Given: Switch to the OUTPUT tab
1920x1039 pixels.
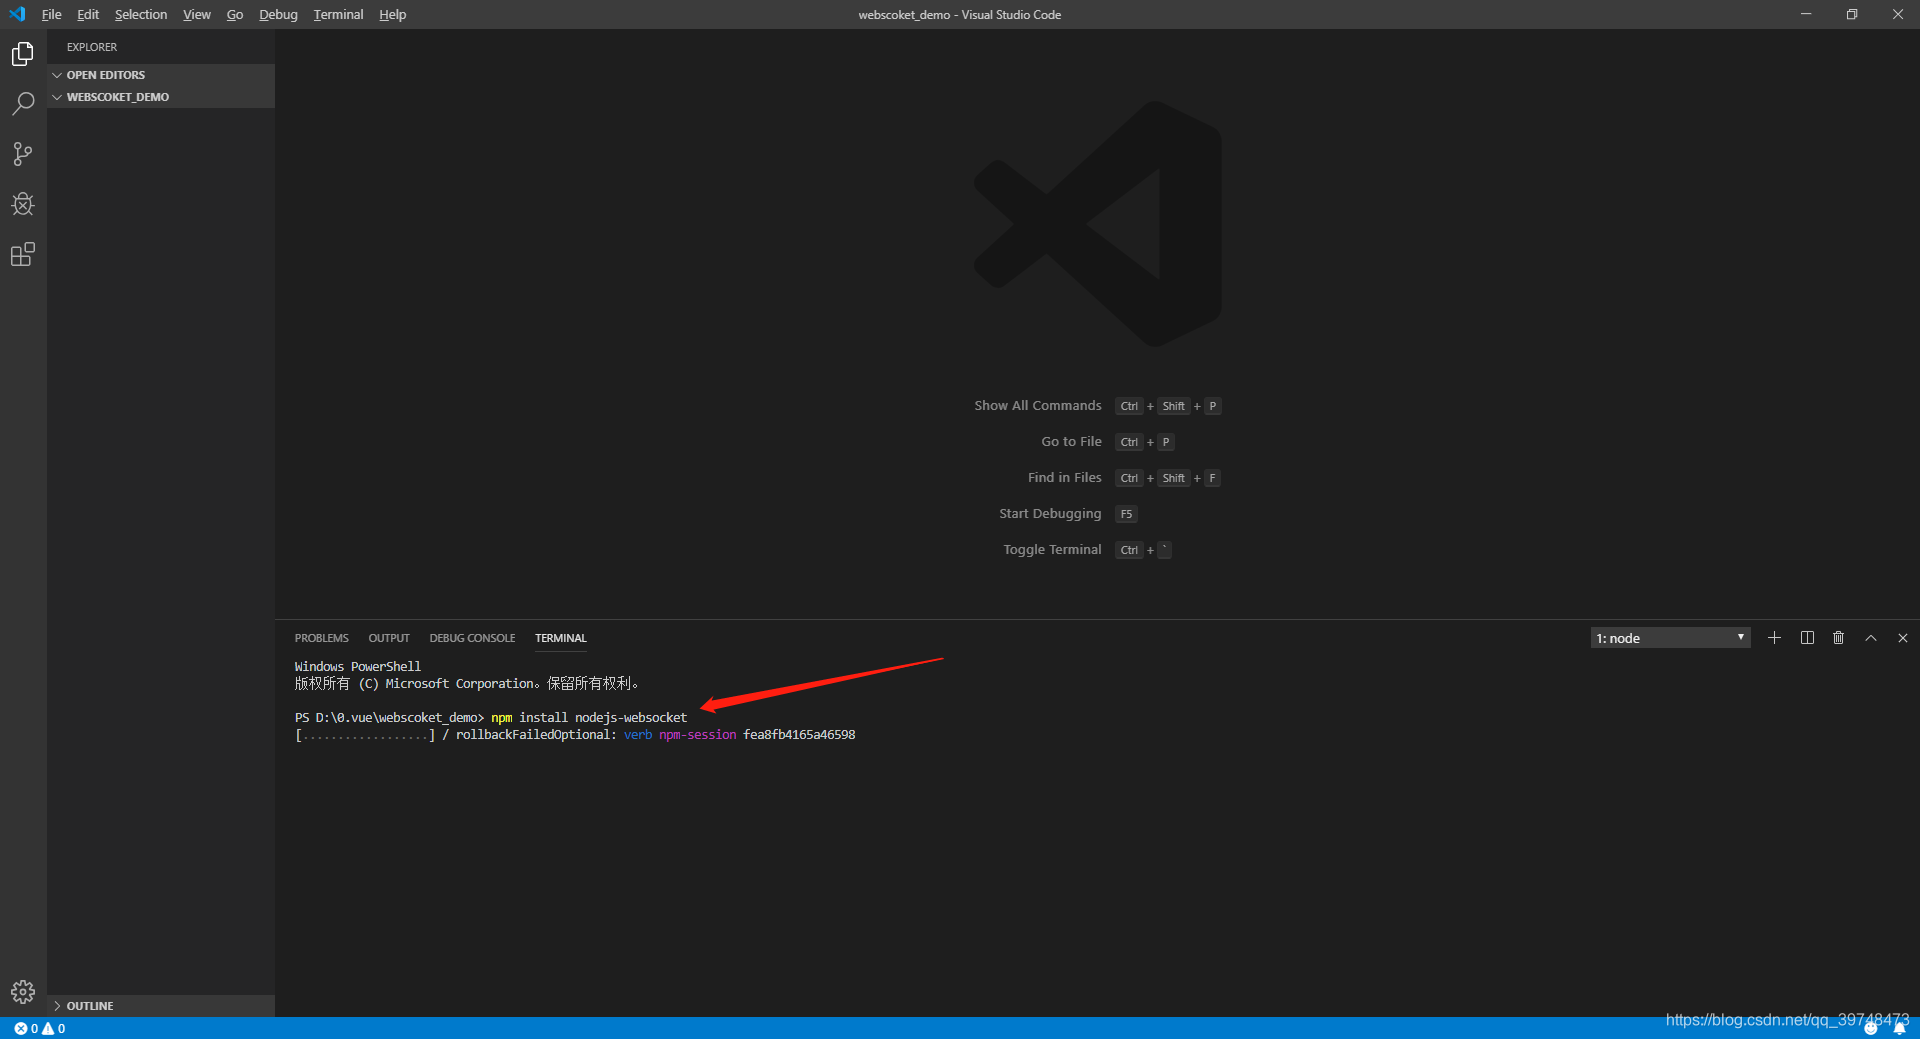Looking at the screenshot, I should (x=389, y=638).
